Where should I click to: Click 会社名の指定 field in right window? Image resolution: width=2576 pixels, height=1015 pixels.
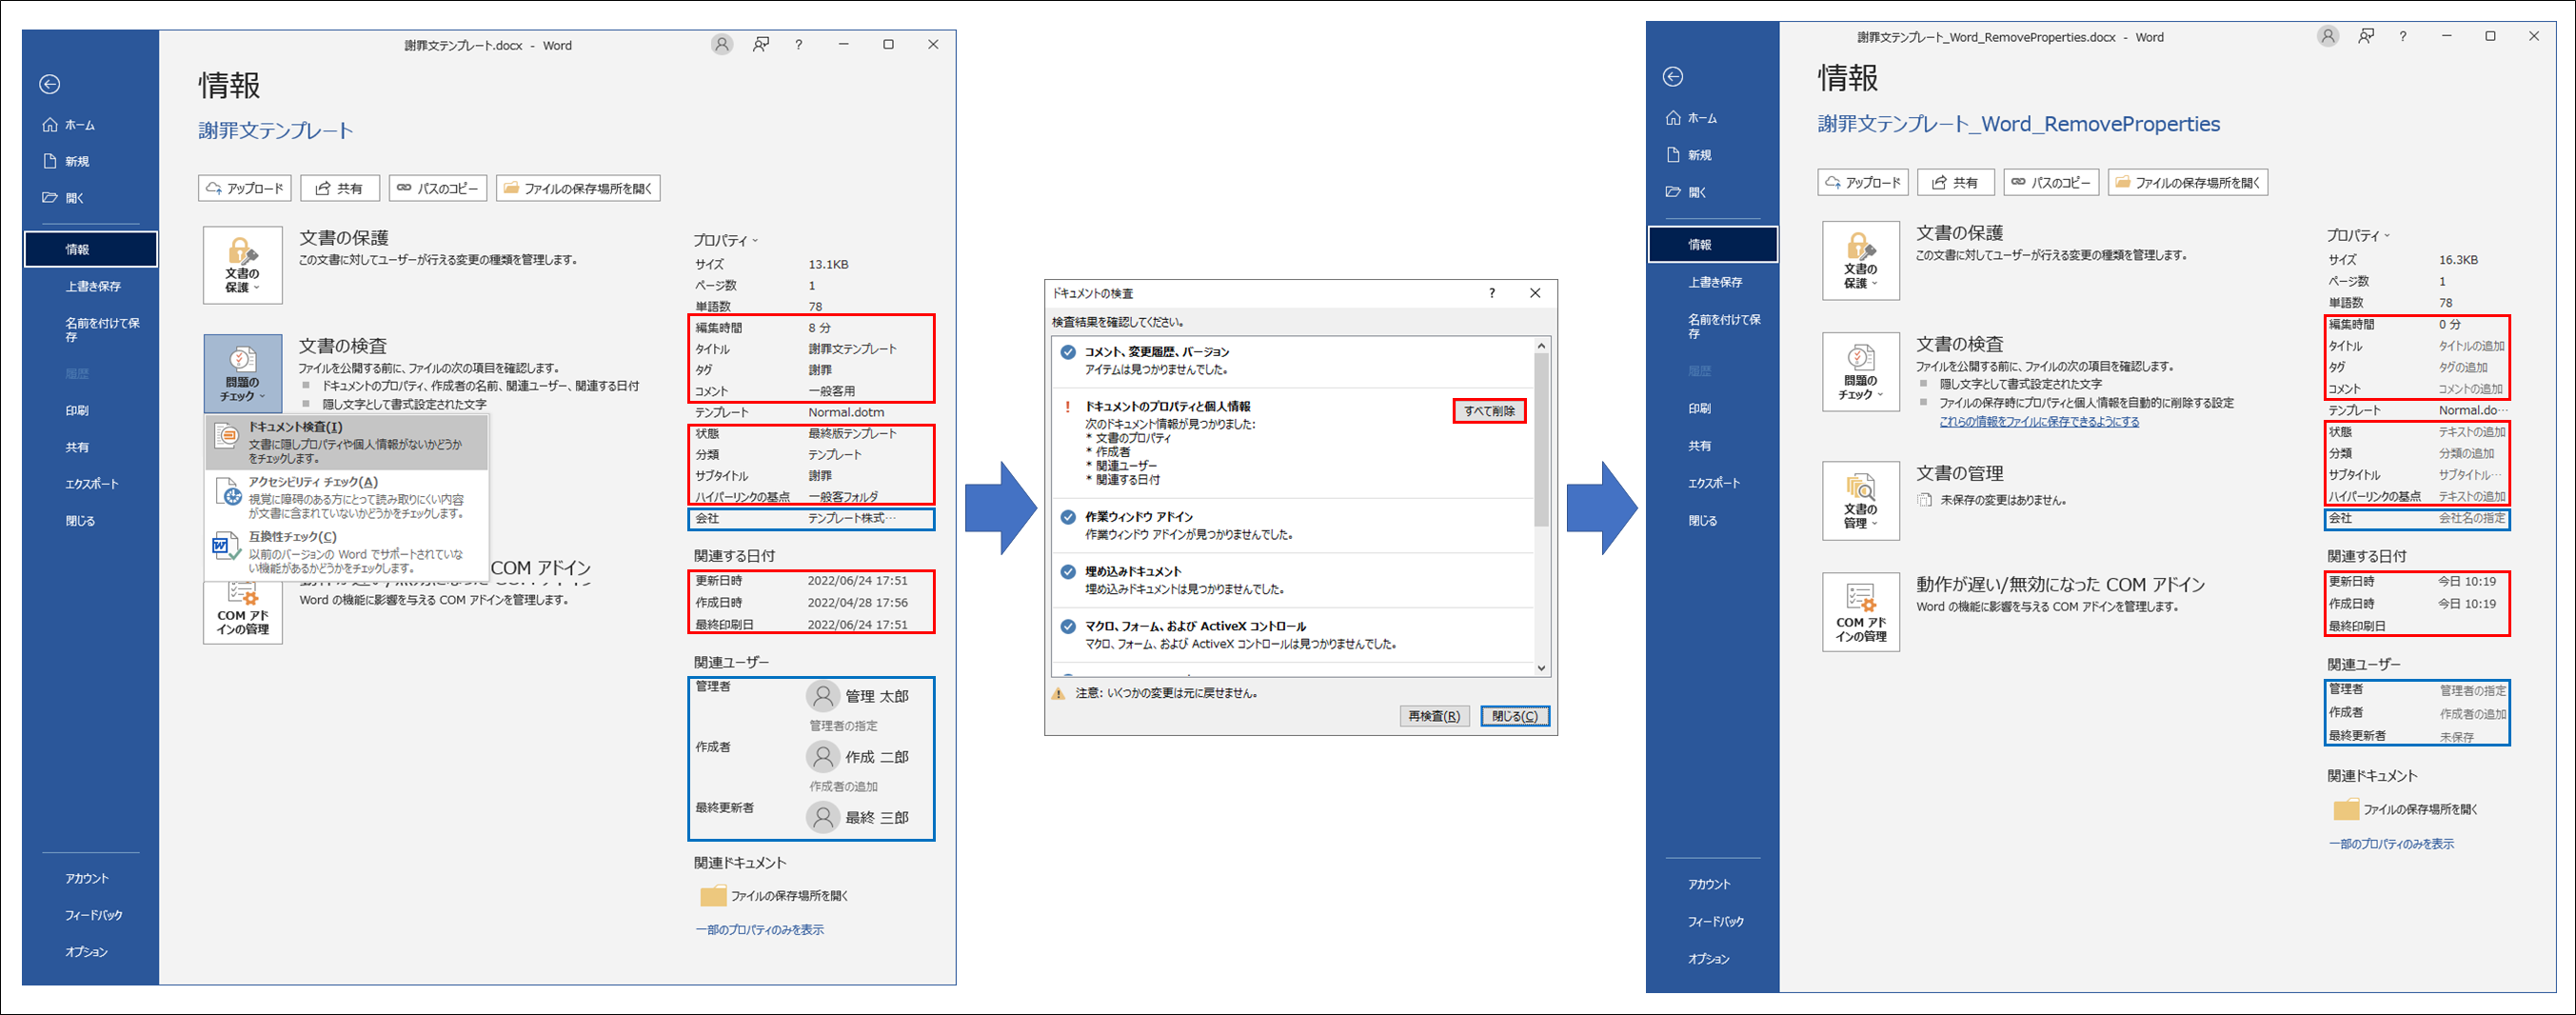pyautogui.click(x=2471, y=518)
